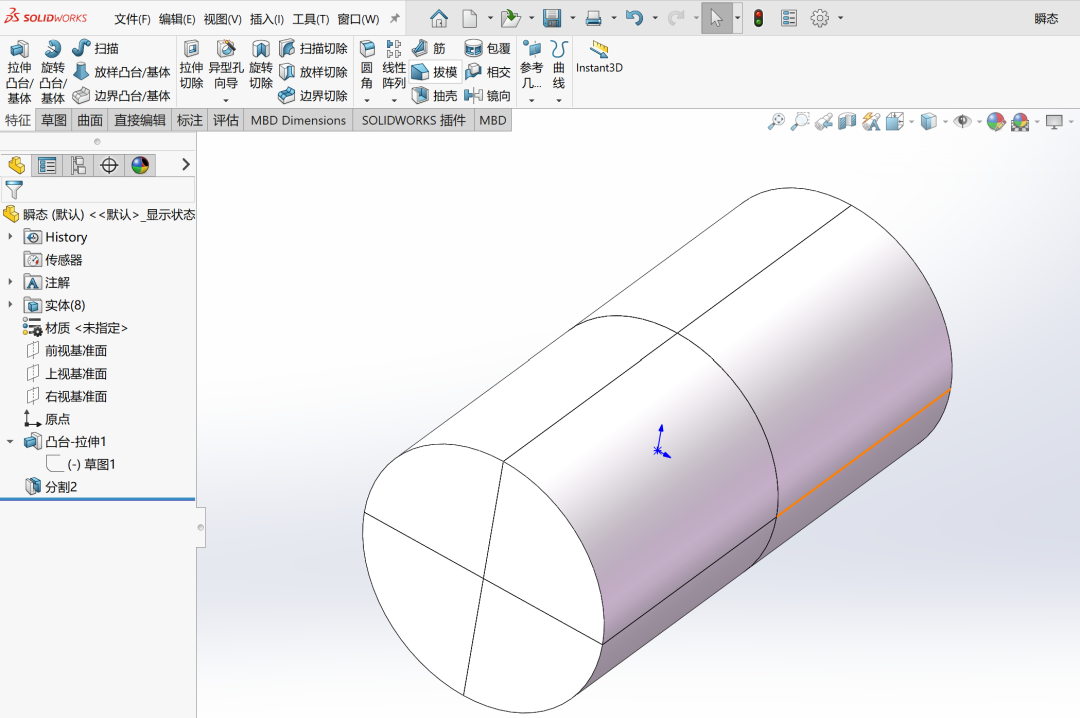Screen dimensions: 1080x718
Task: Click the Wrap (包覆) tool
Action: pyautogui.click(x=488, y=48)
